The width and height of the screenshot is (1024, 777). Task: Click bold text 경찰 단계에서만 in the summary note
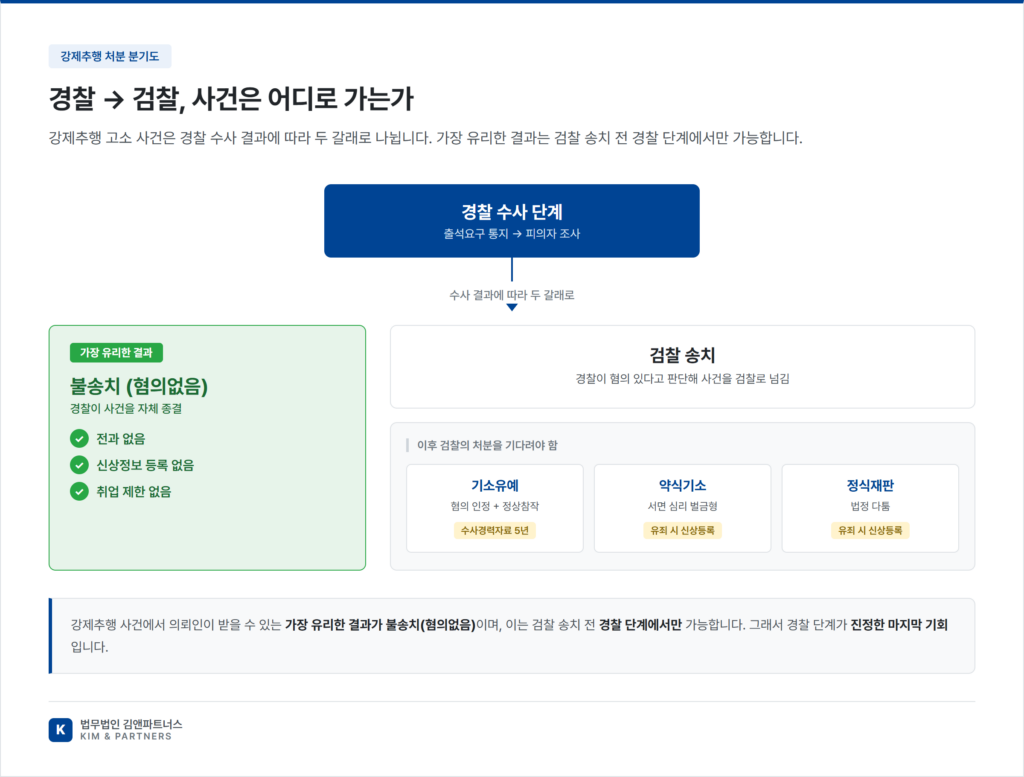coord(640,625)
